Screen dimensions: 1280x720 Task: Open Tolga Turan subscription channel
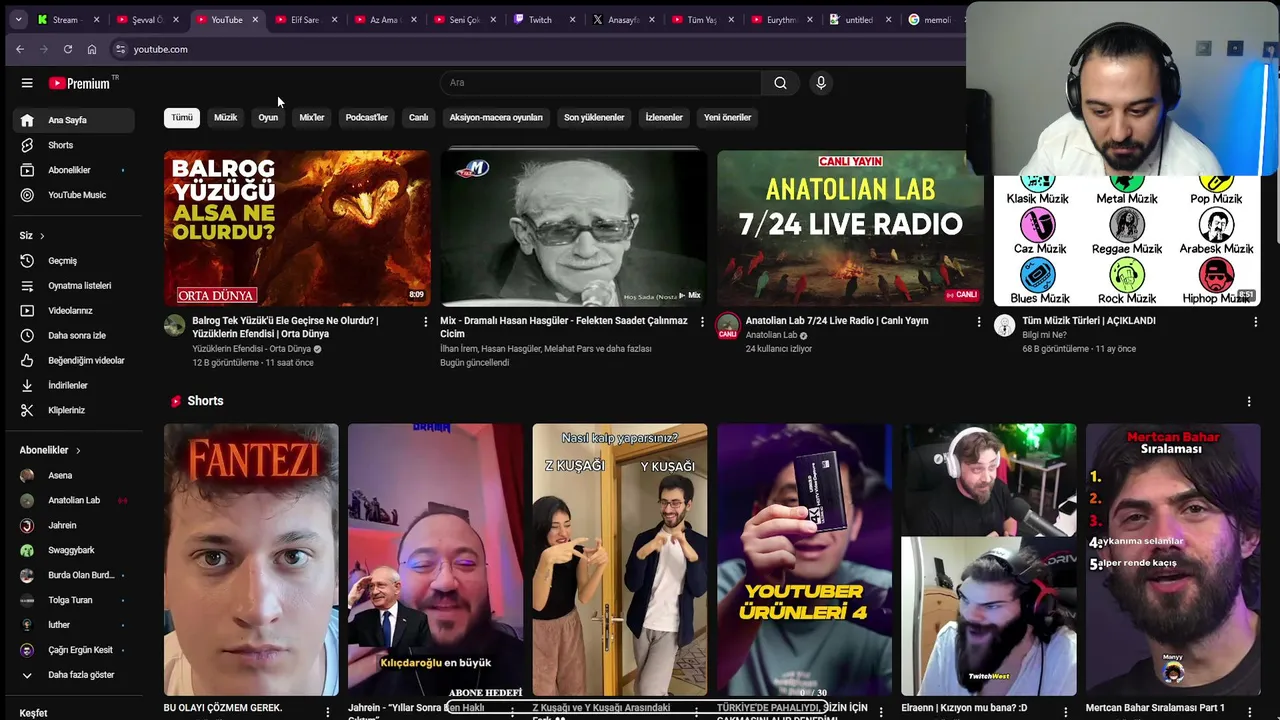(74, 600)
